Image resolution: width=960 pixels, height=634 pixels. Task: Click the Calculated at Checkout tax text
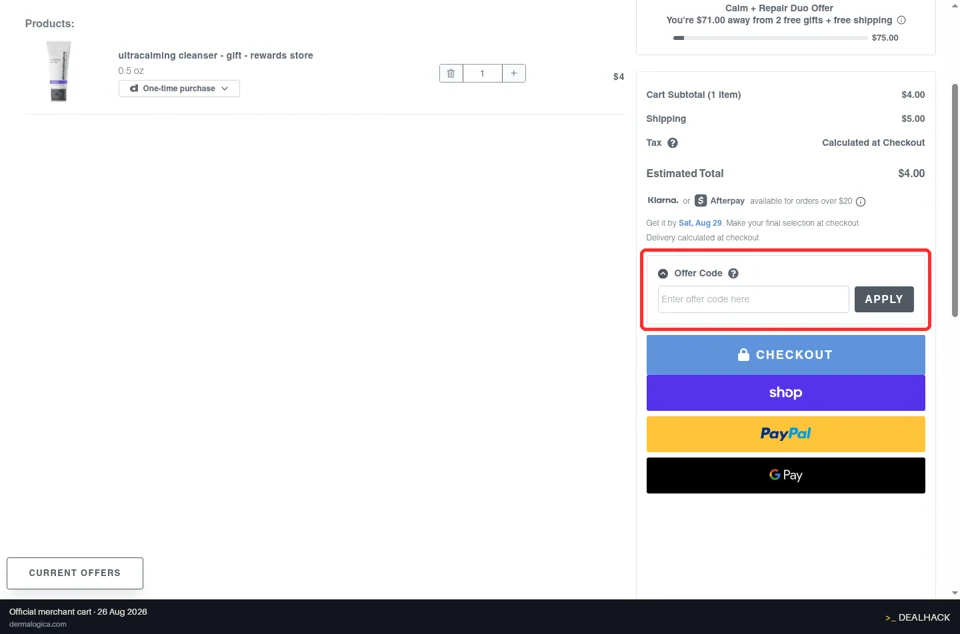873,143
